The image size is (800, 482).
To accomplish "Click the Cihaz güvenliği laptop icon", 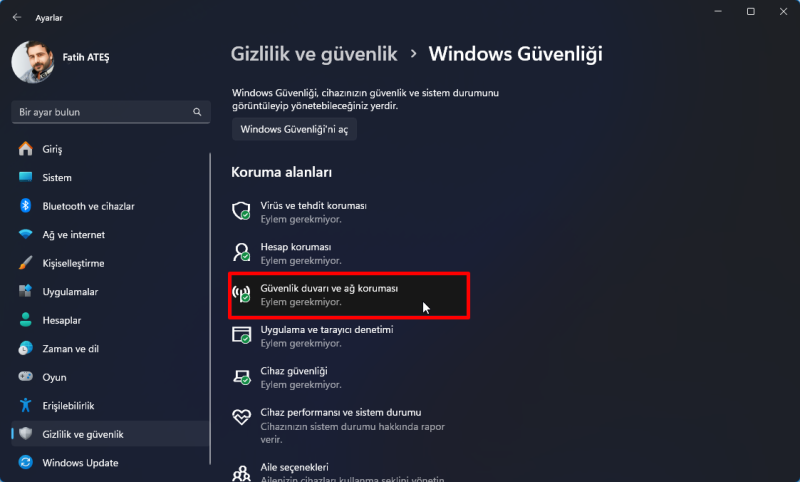I will coord(241,377).
